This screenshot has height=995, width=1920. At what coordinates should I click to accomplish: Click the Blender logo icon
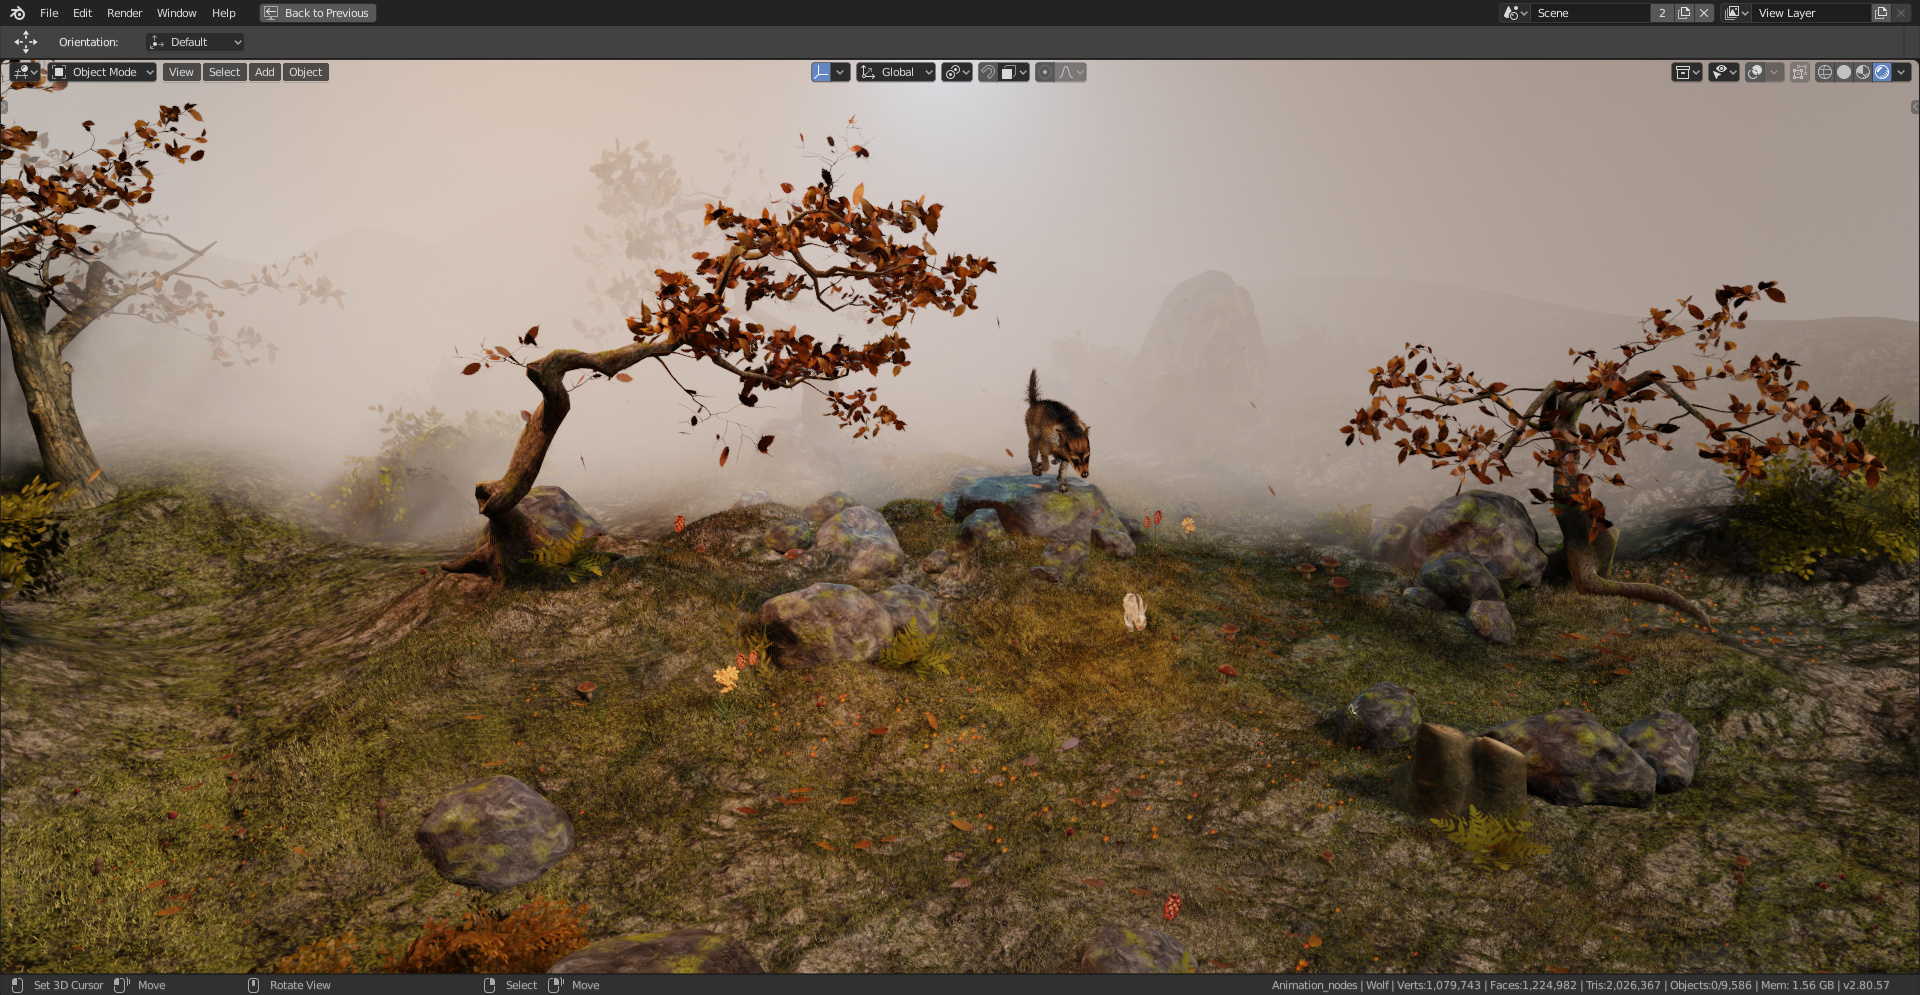(x=17, y=13)
